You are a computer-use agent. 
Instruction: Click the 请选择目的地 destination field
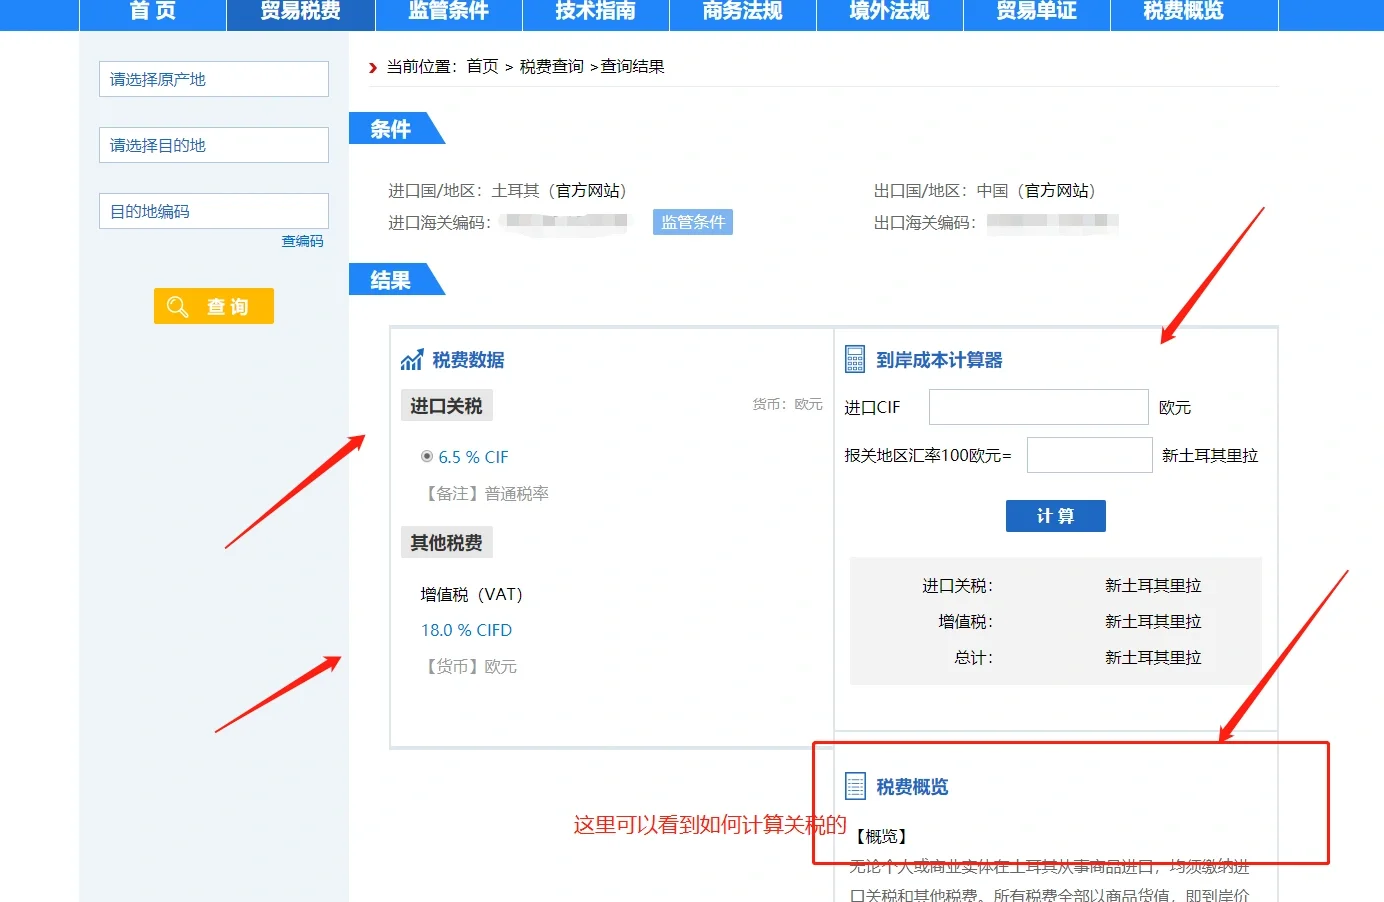click(x=214, y=145)
